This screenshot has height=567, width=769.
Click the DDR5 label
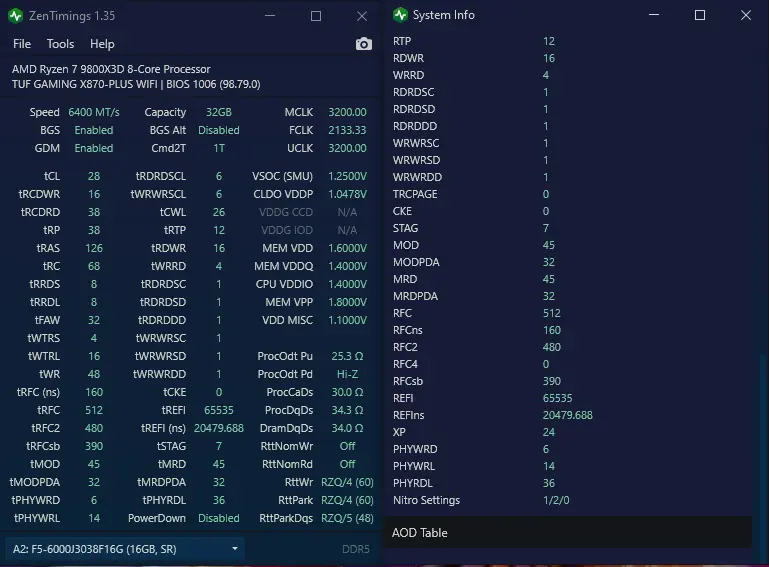pyautogui.click(x=356, y=549)
